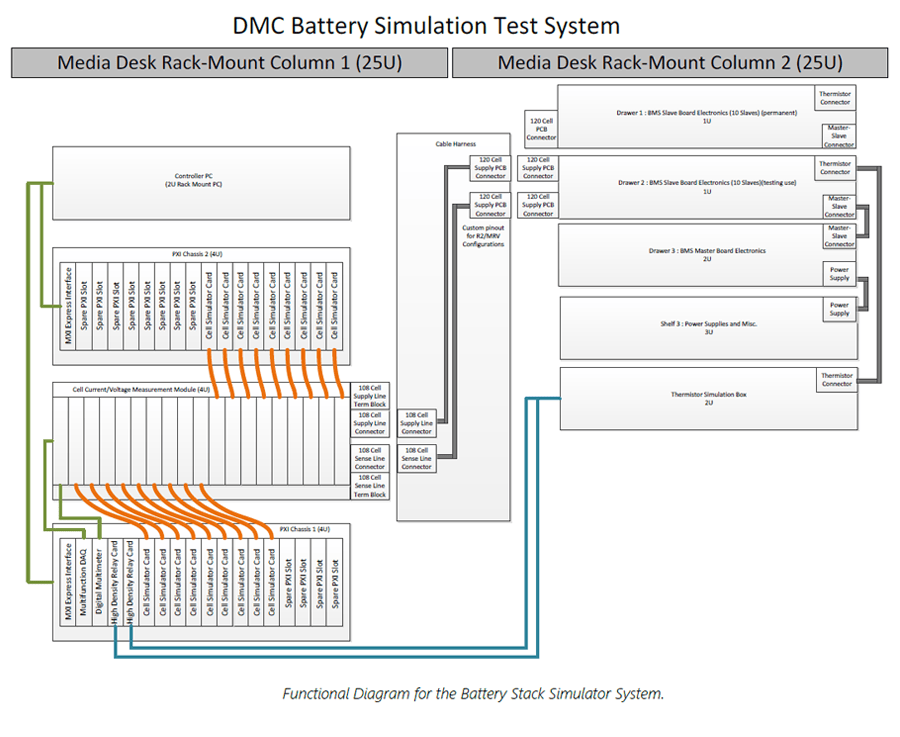
Task: Click '108 Cell Supply Line Connector' inside Cable Harness
Action: [417, 424]
